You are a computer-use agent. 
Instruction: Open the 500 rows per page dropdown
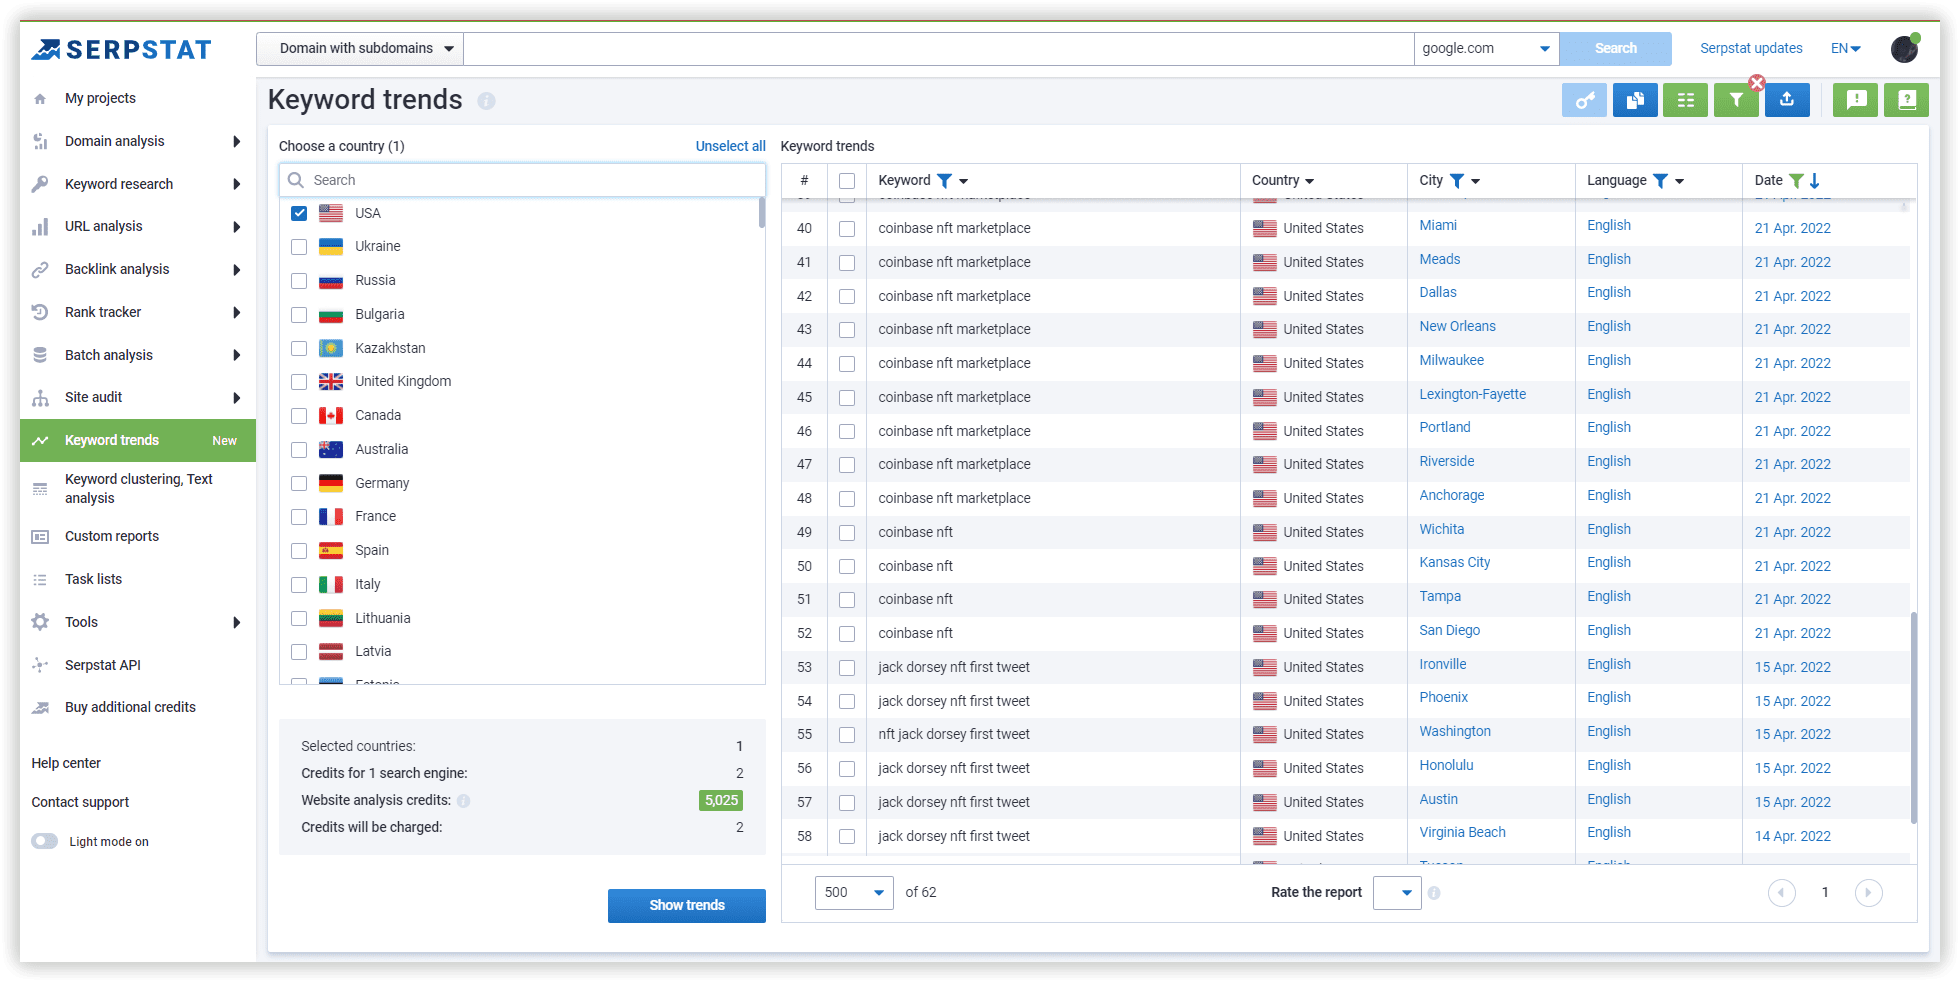[854, 893]
